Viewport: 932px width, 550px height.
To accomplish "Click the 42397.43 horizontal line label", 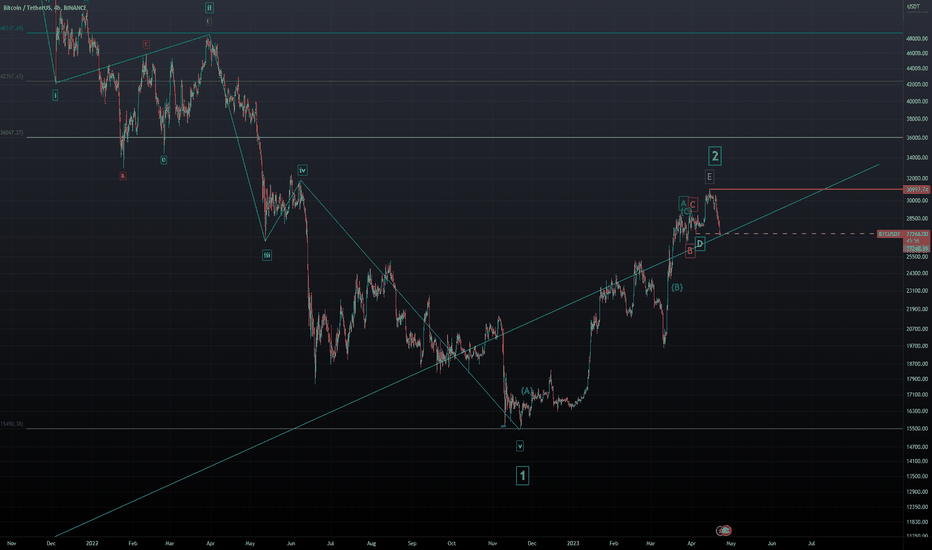I will tap(12, 77).
